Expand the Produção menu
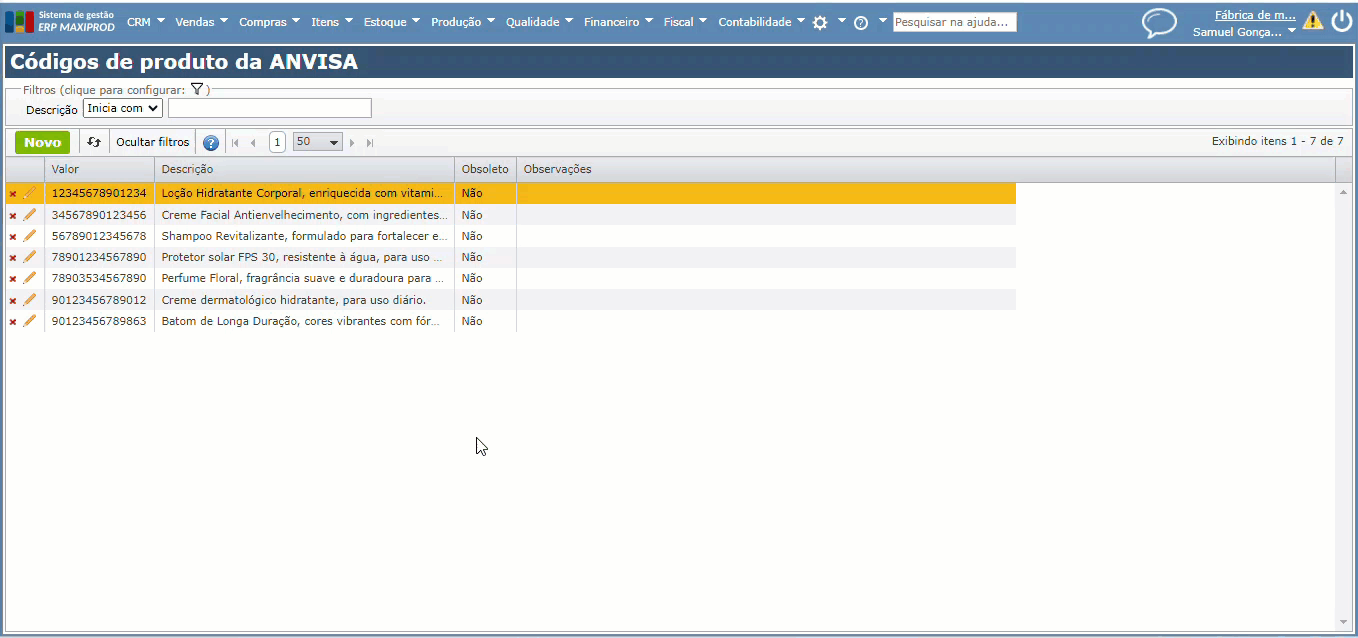1358x638 pixels. tap(464, 22)
